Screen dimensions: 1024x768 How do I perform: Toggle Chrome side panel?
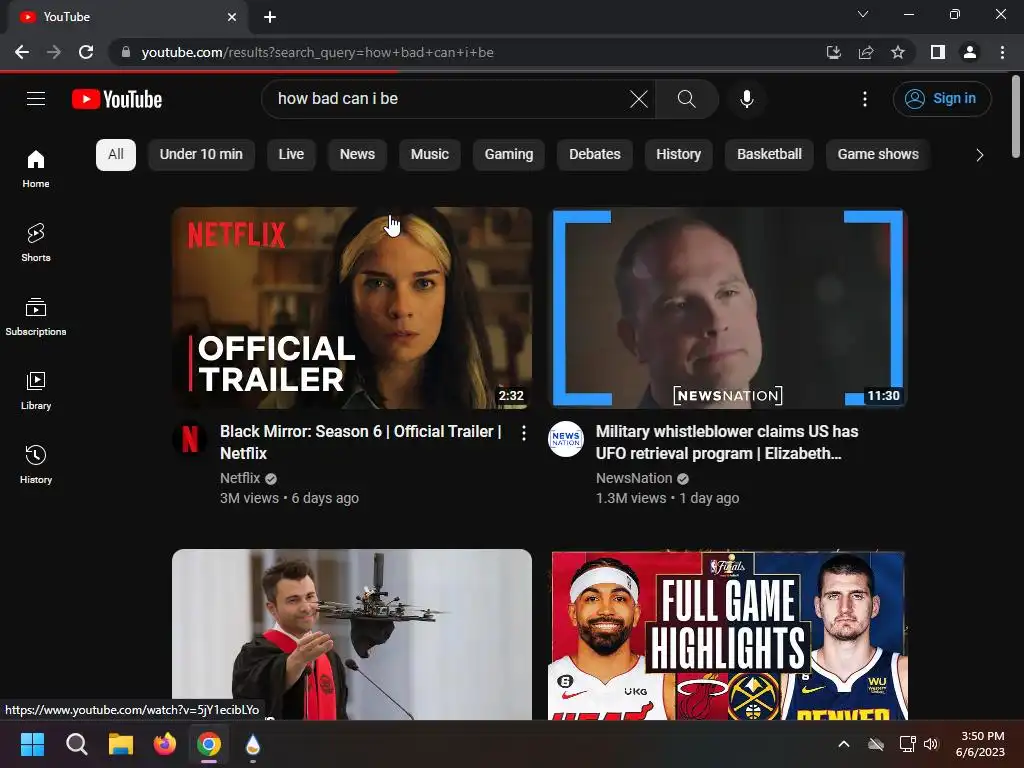(x=938, y=52)
